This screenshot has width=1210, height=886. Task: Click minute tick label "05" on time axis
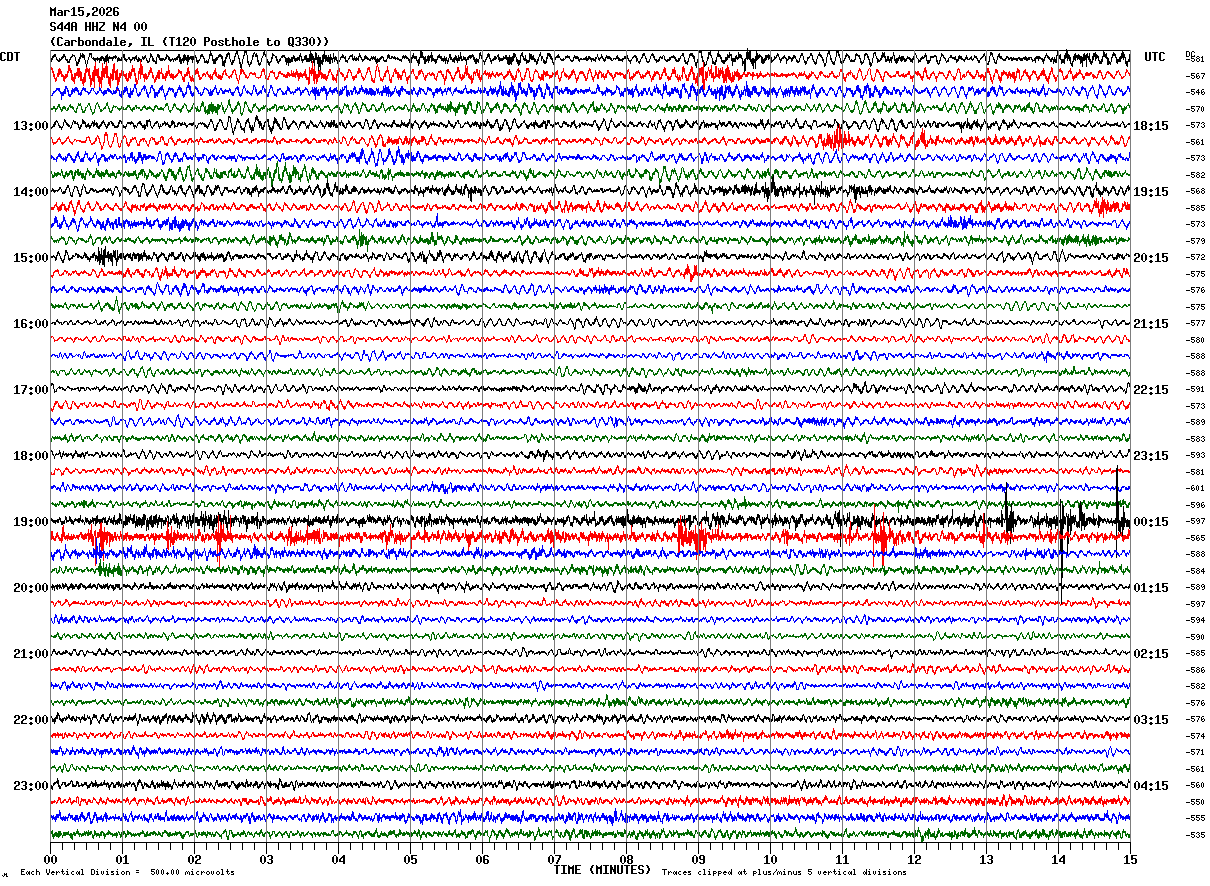click(x=410, y=859)
